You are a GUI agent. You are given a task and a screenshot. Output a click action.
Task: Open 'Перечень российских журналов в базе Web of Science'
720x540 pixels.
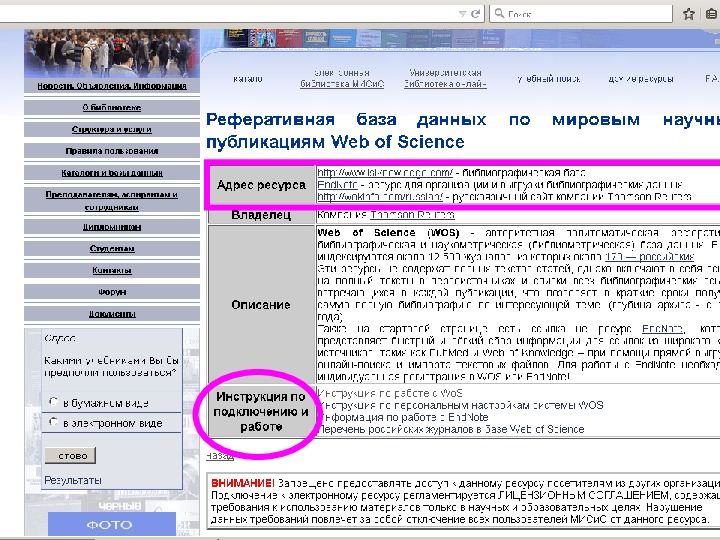450,429
